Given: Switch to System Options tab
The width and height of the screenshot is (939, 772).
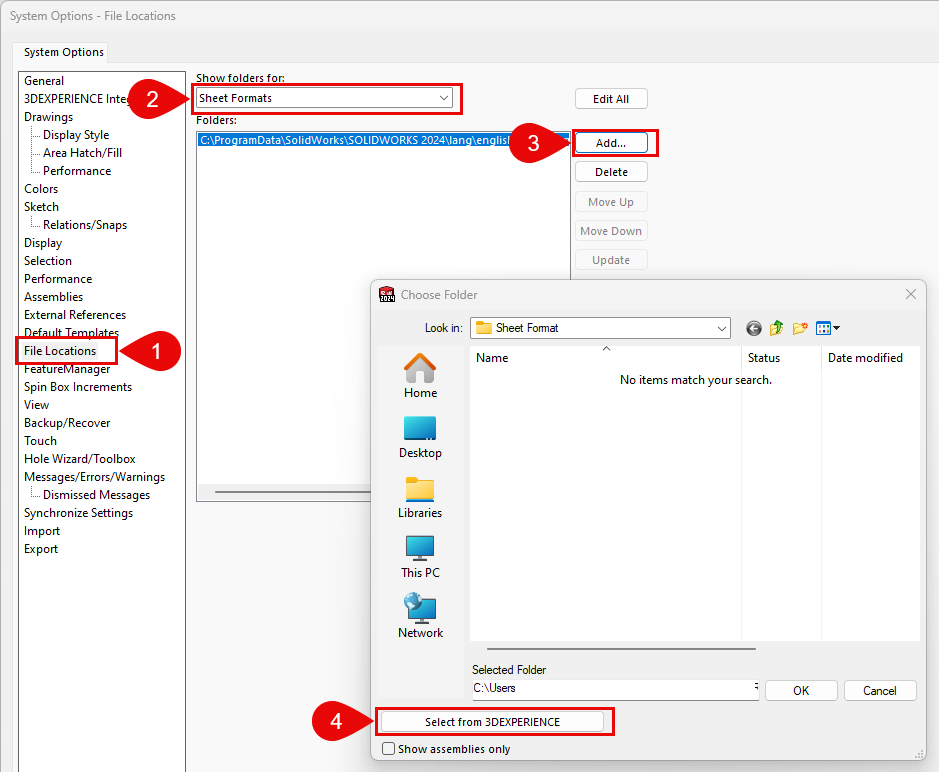Looking at the screenshot, I should click(63, 52).
